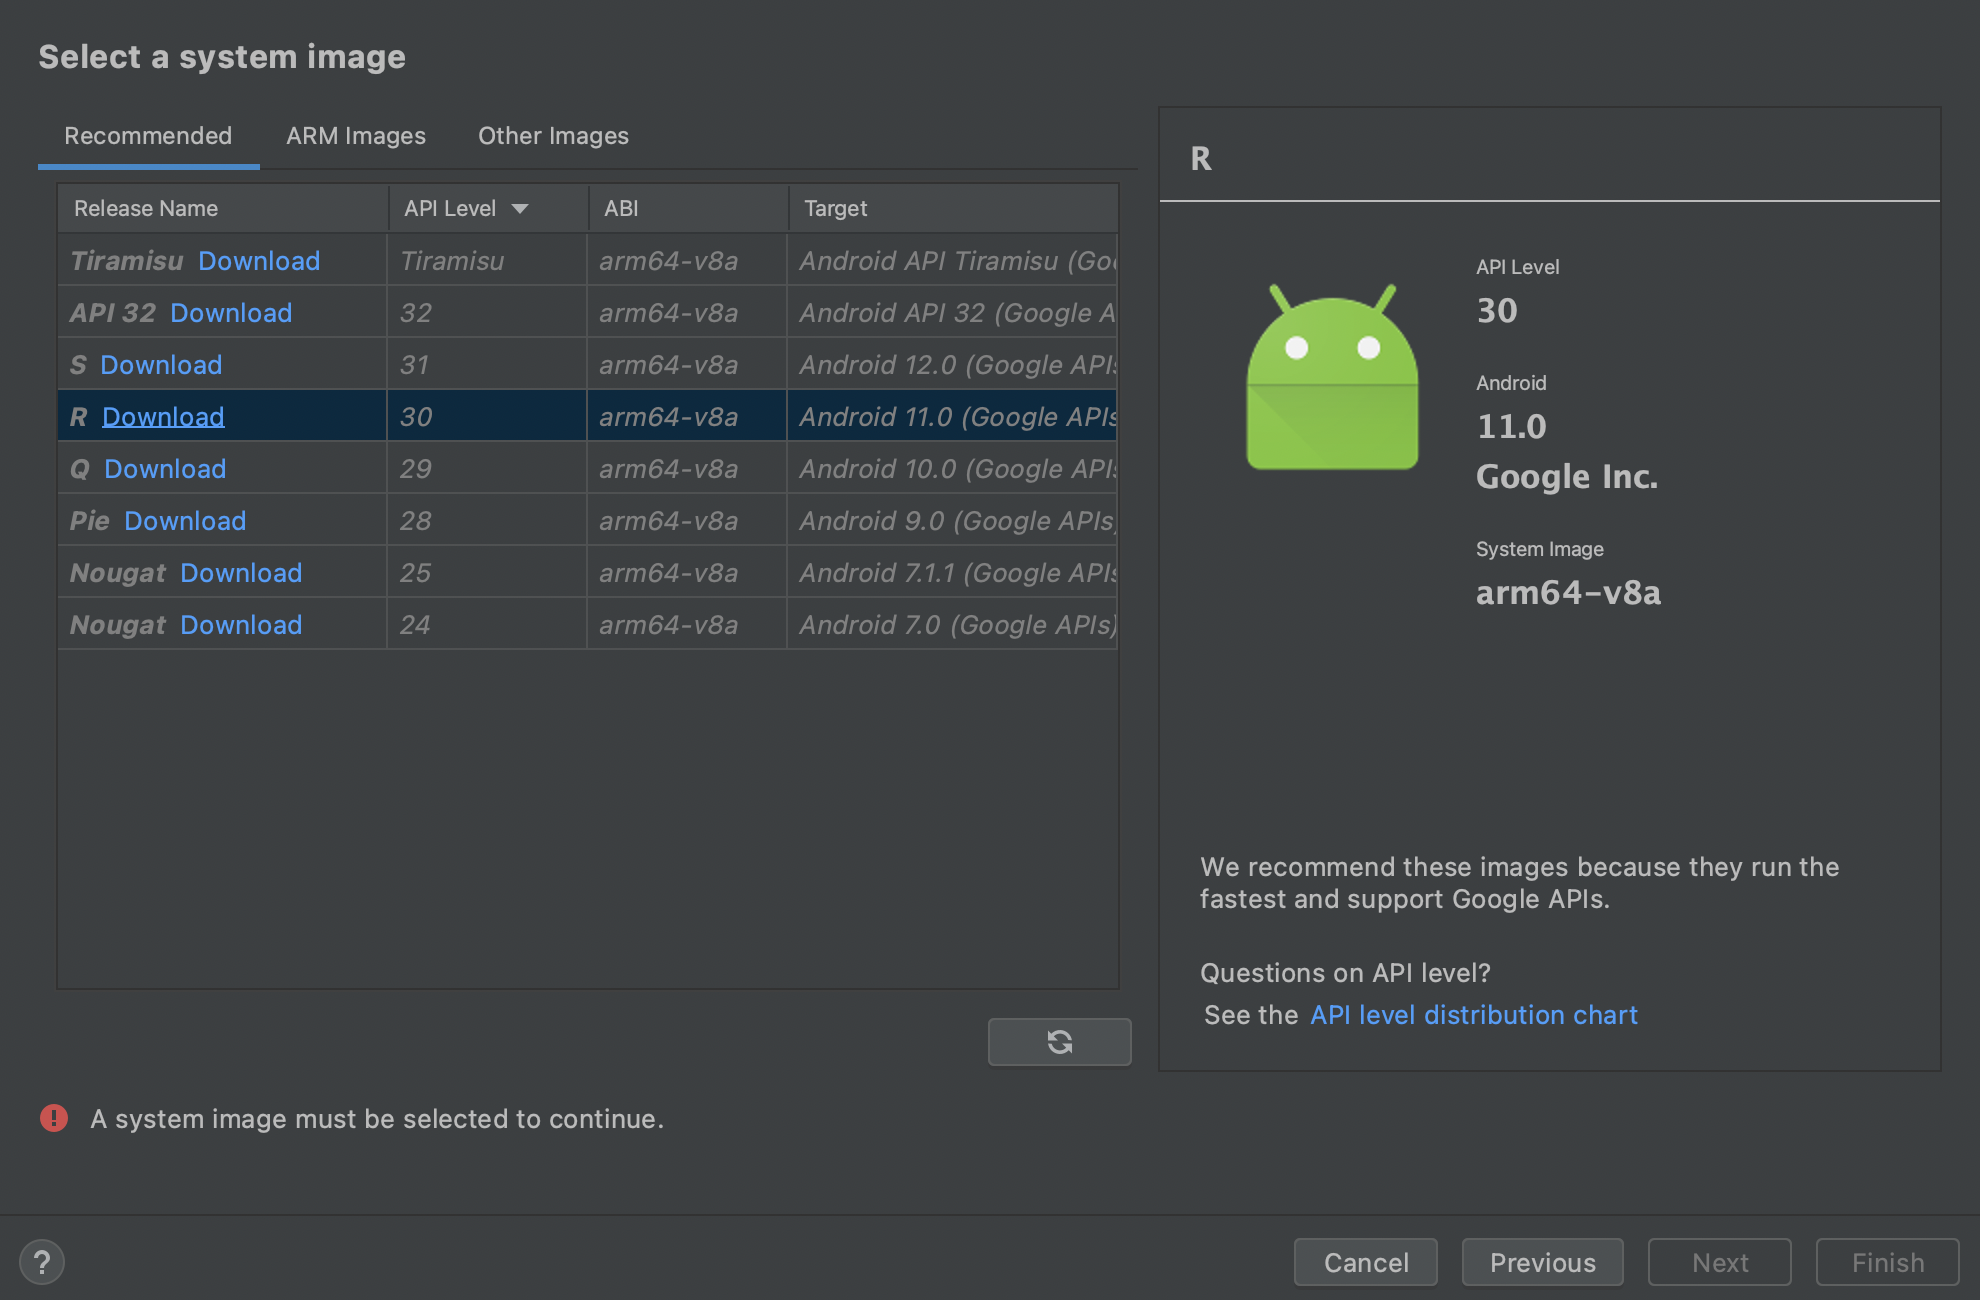Select the Tiramisu API level cell
This screenshot has width=1980, height=1300.
pos(487,261)
